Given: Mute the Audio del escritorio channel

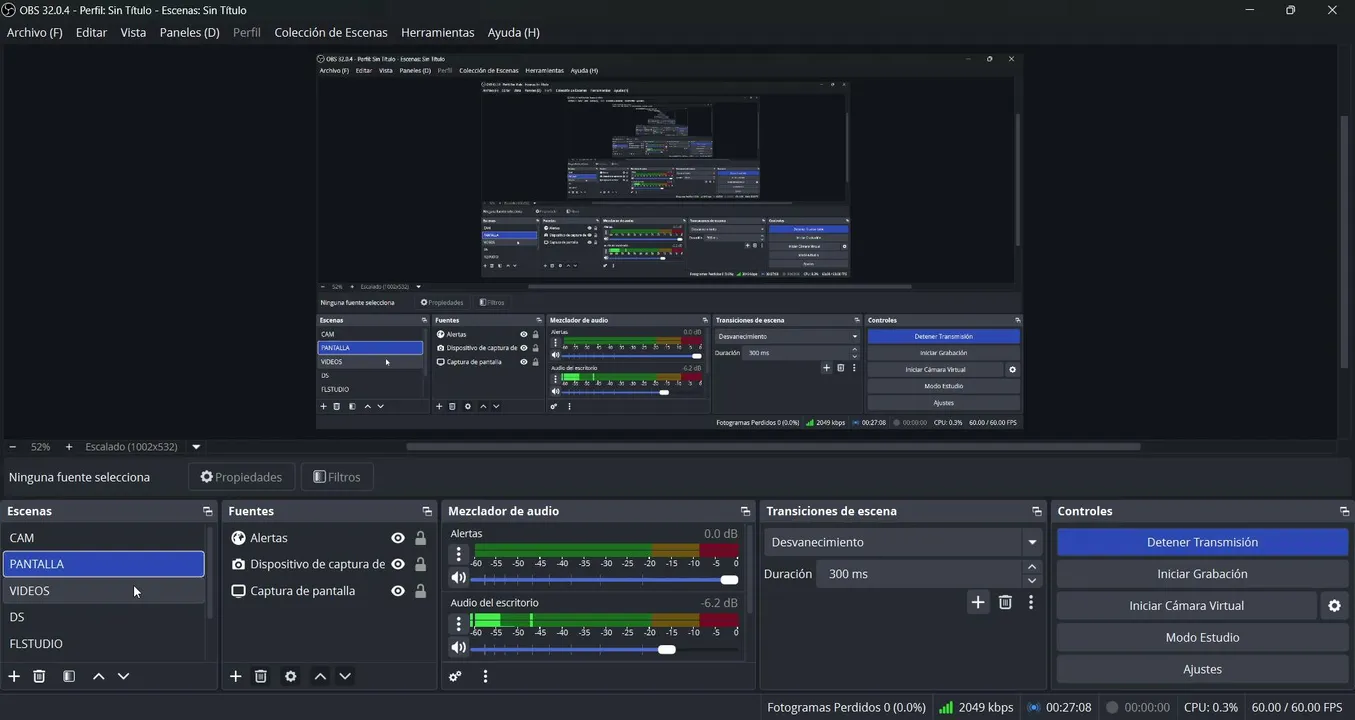Looking at the screenshot, I should coord(459,648).
